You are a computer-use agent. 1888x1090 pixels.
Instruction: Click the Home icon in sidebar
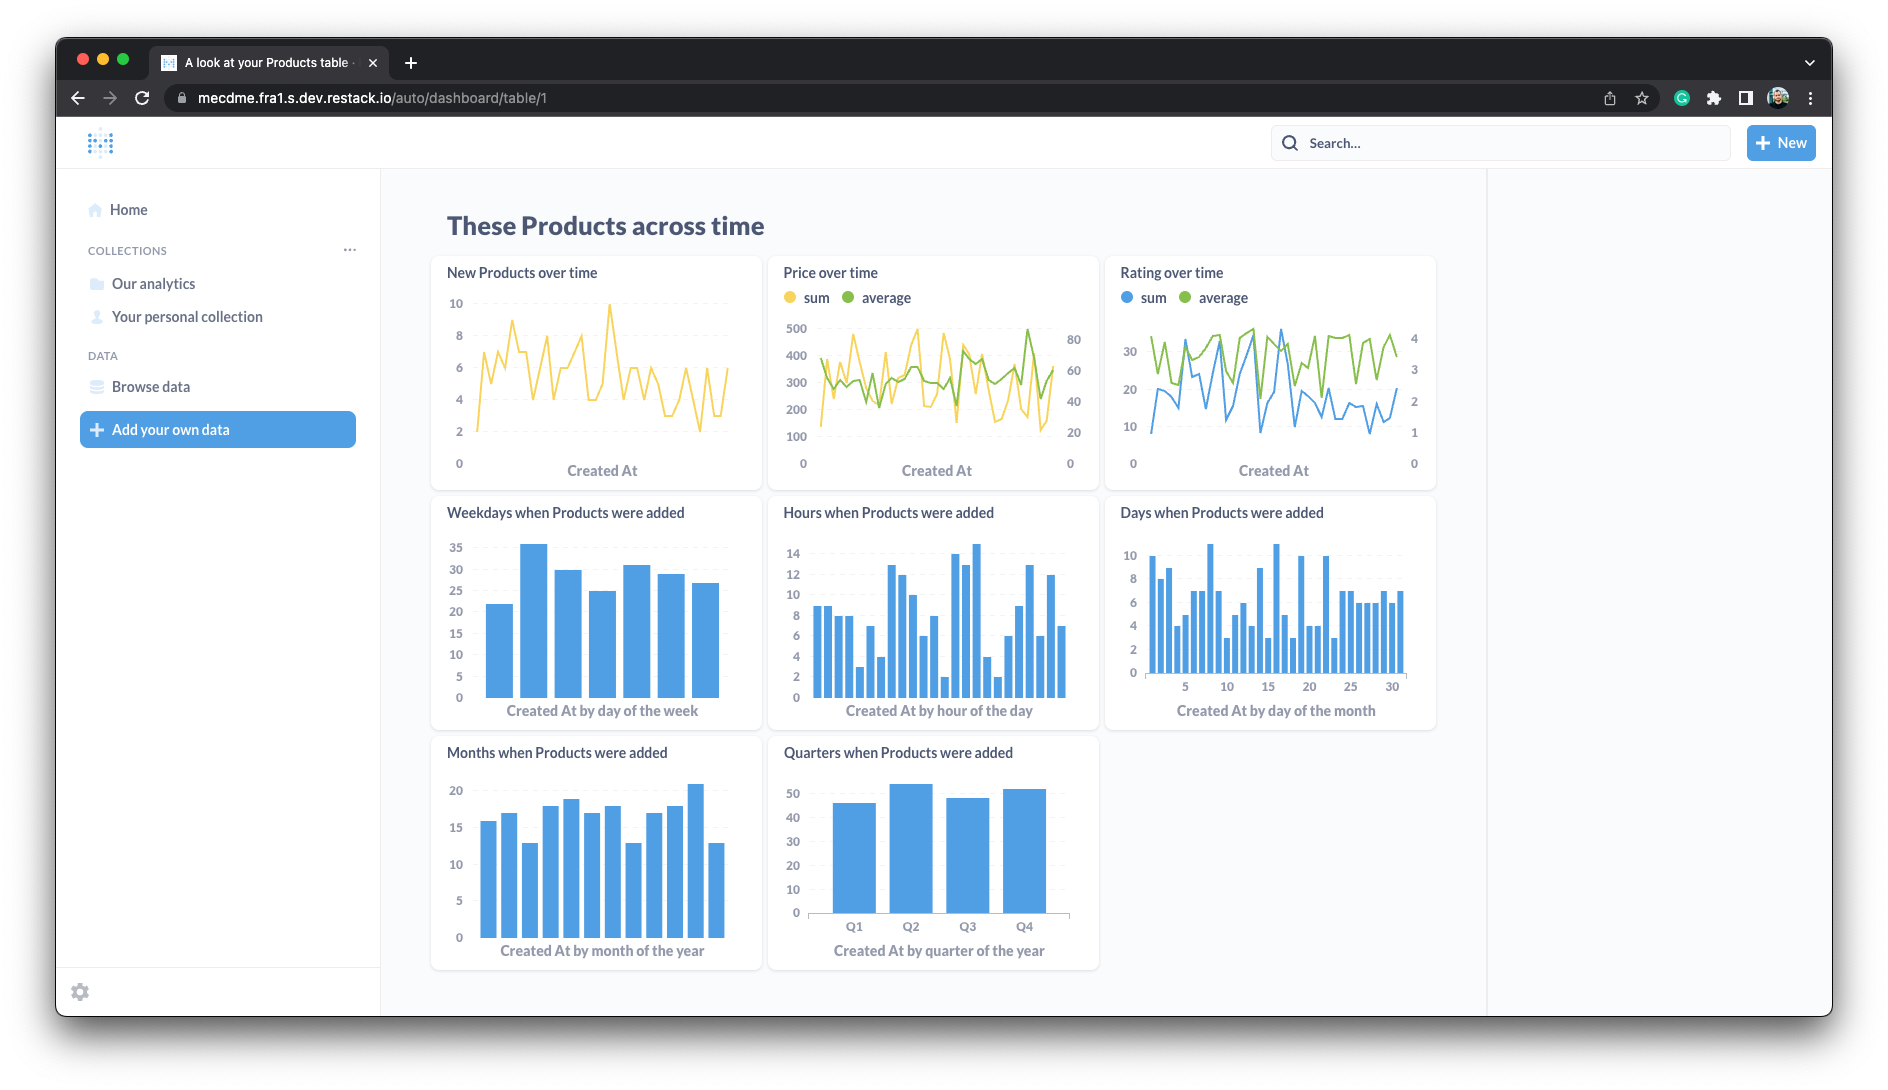click(95, 210)
